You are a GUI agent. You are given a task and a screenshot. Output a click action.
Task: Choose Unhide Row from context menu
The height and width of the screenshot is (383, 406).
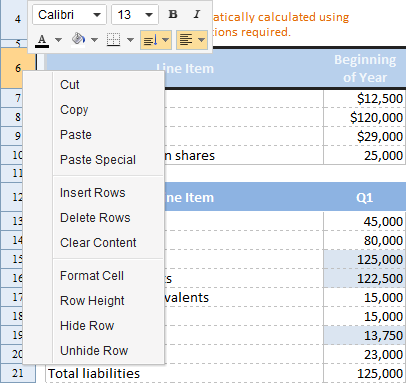pos(108,351)
